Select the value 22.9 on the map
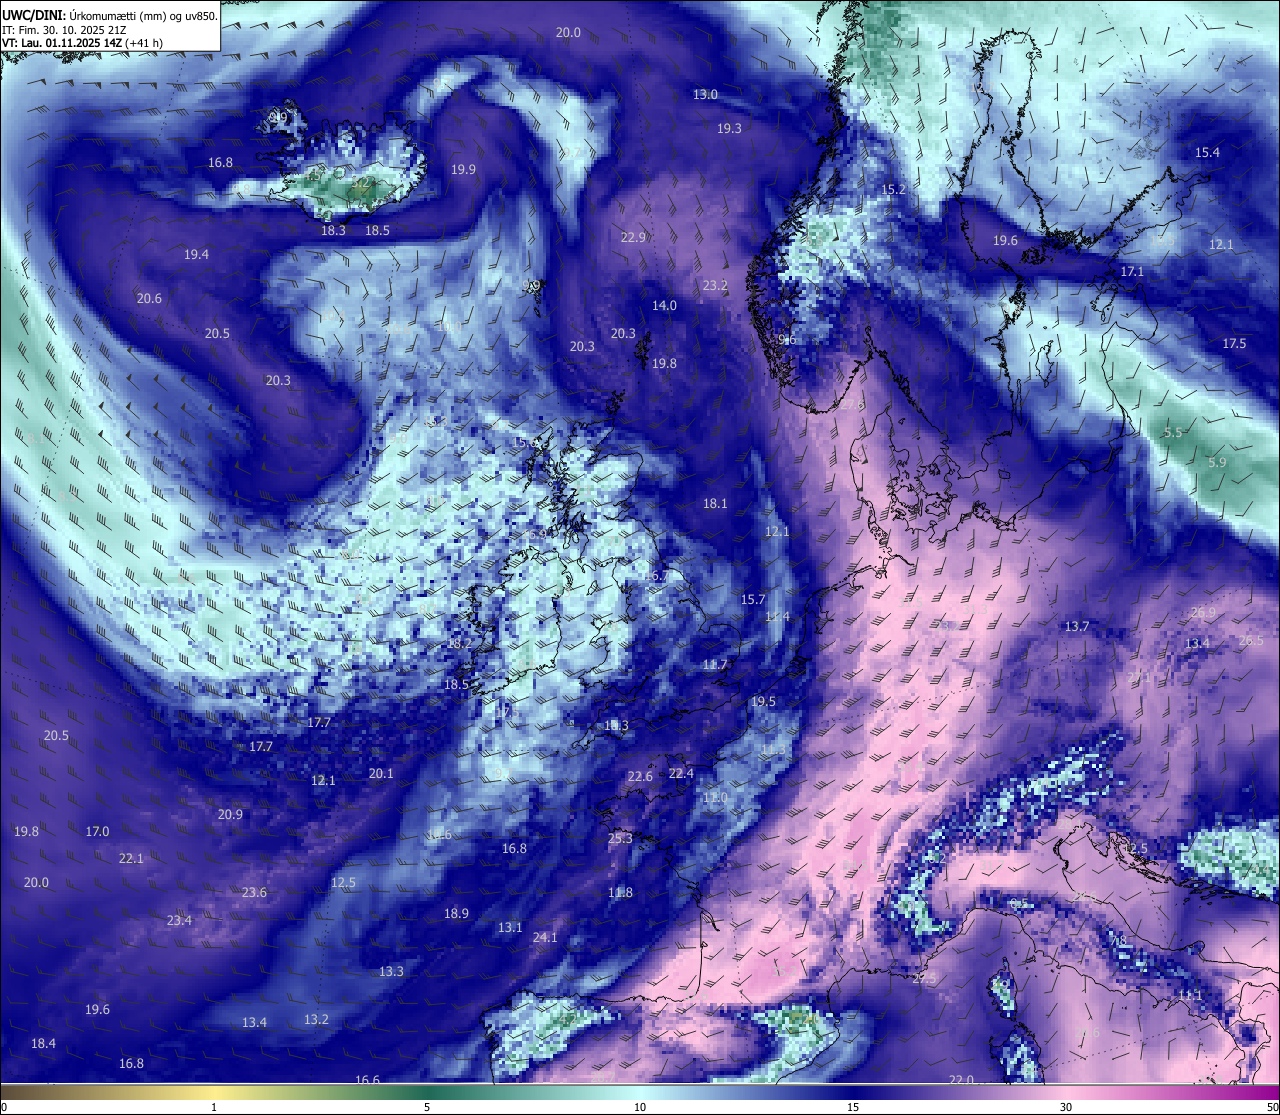The width and height of the screenshot is (1280, 1115). pyautogui.click(x=633, y=237)
